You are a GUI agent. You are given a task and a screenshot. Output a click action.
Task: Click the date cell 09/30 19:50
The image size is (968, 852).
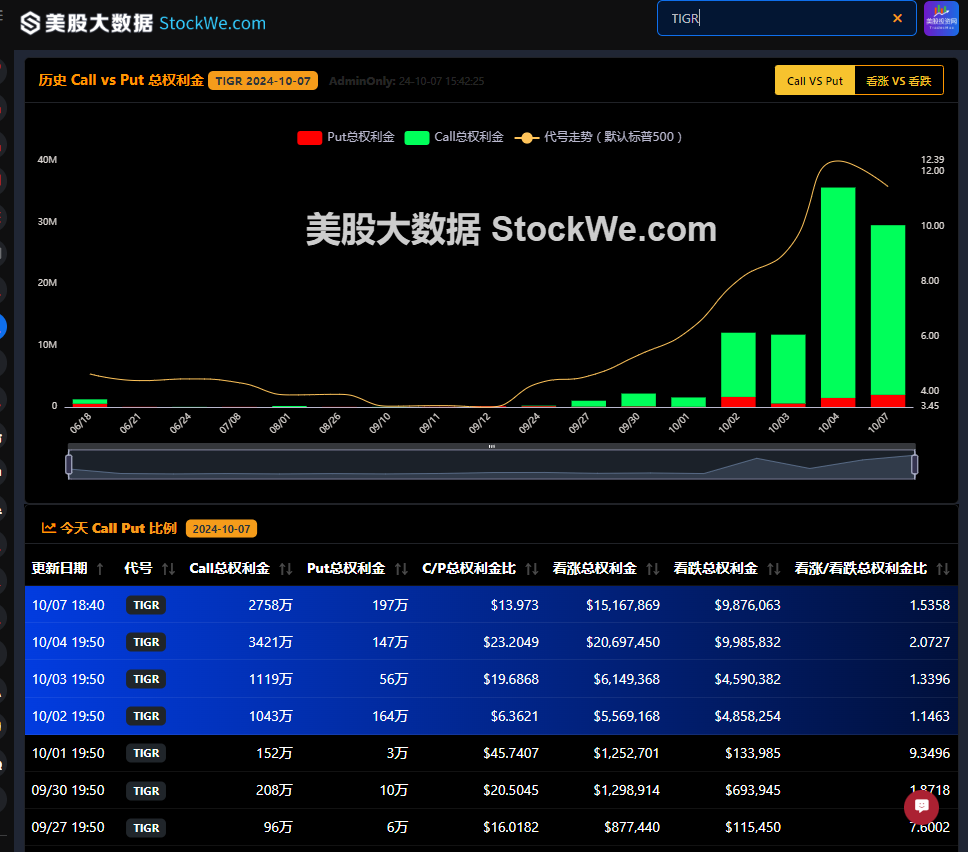point(68,790)
